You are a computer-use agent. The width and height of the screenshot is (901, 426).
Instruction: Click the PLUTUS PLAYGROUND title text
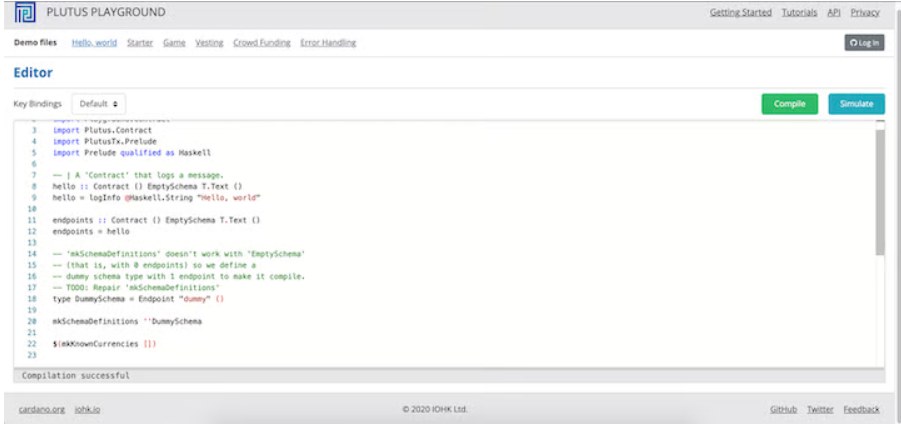pos(106,12)
